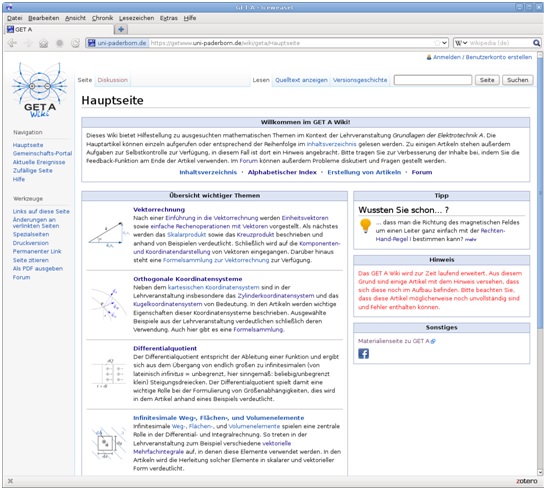Open Gemeinschafts-Portal in the sidebar
This screenshot has height=489, width=544.
pos(42,153)
